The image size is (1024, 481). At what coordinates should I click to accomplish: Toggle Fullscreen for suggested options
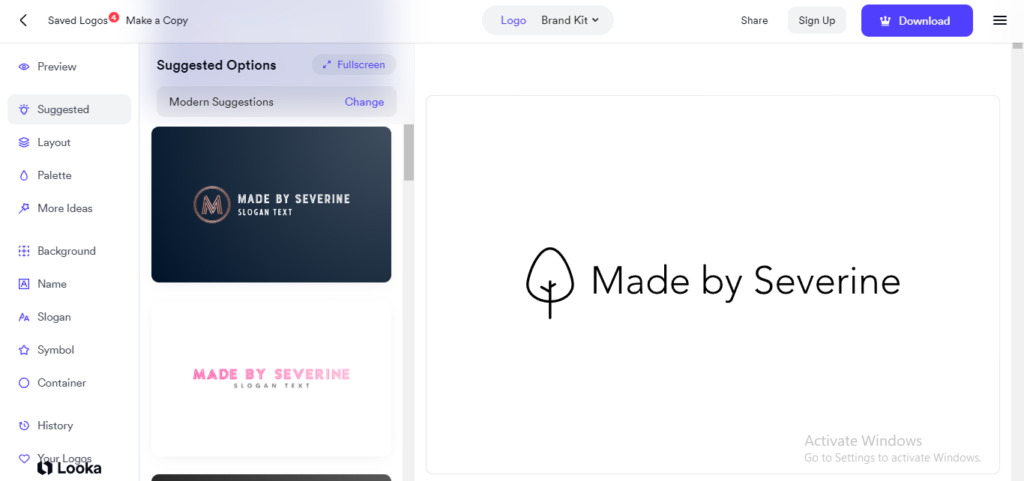pyautogui.click(x=354, y=65)
